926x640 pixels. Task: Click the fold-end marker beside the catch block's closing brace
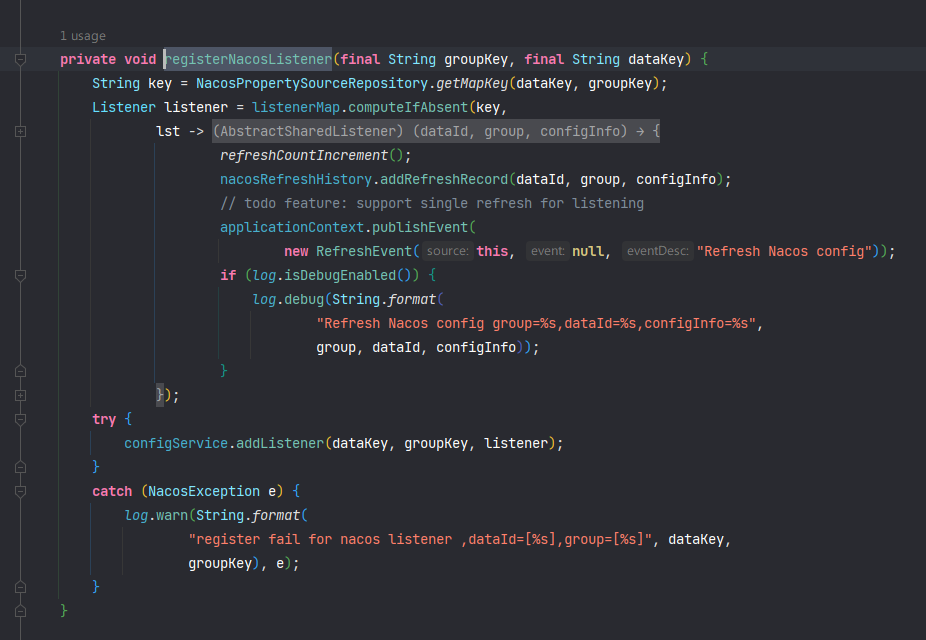tap(20, 587)
